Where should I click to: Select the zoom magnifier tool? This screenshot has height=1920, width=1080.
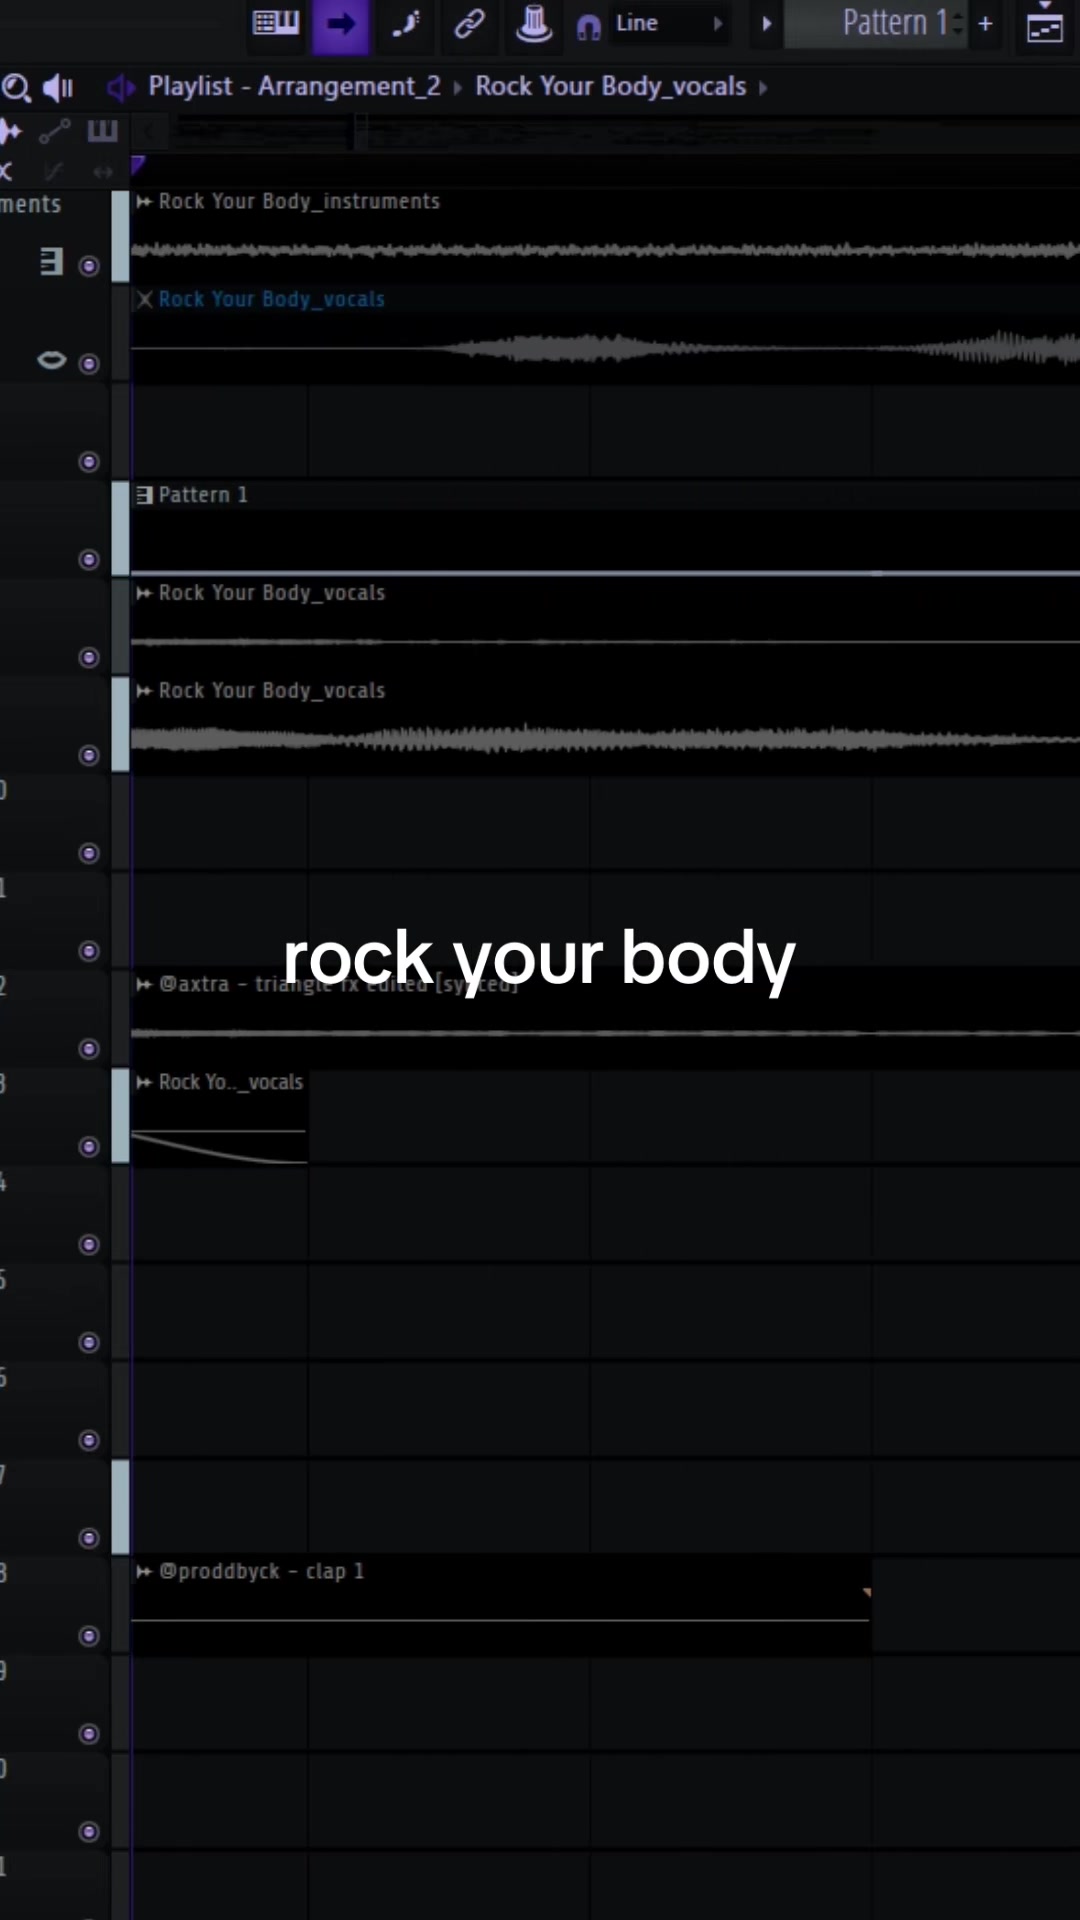point(16,89)
